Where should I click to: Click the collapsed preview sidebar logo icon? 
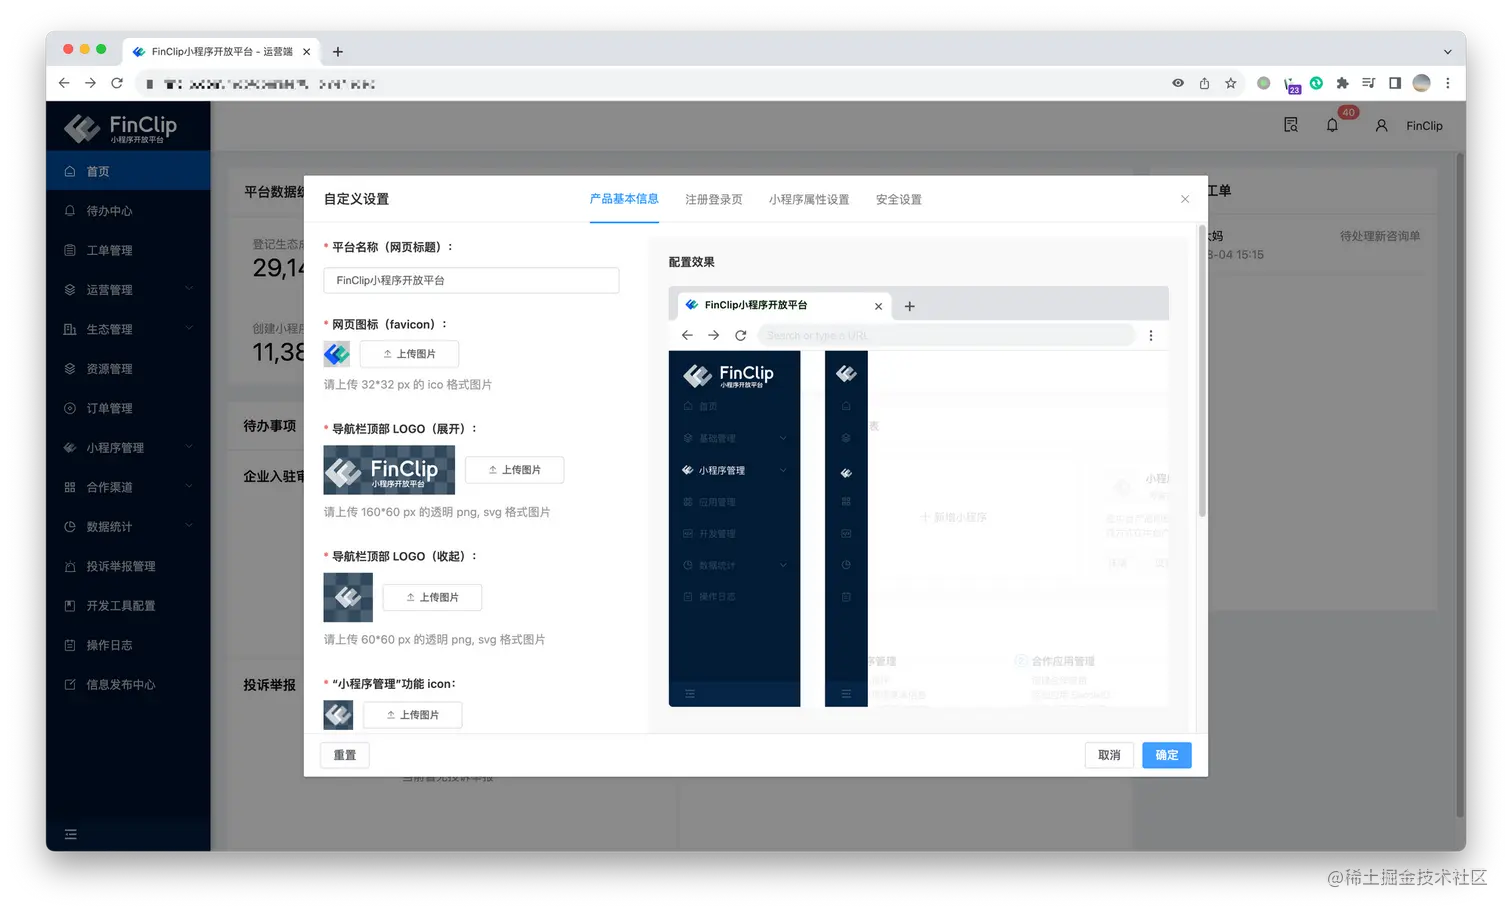(846, 374)
